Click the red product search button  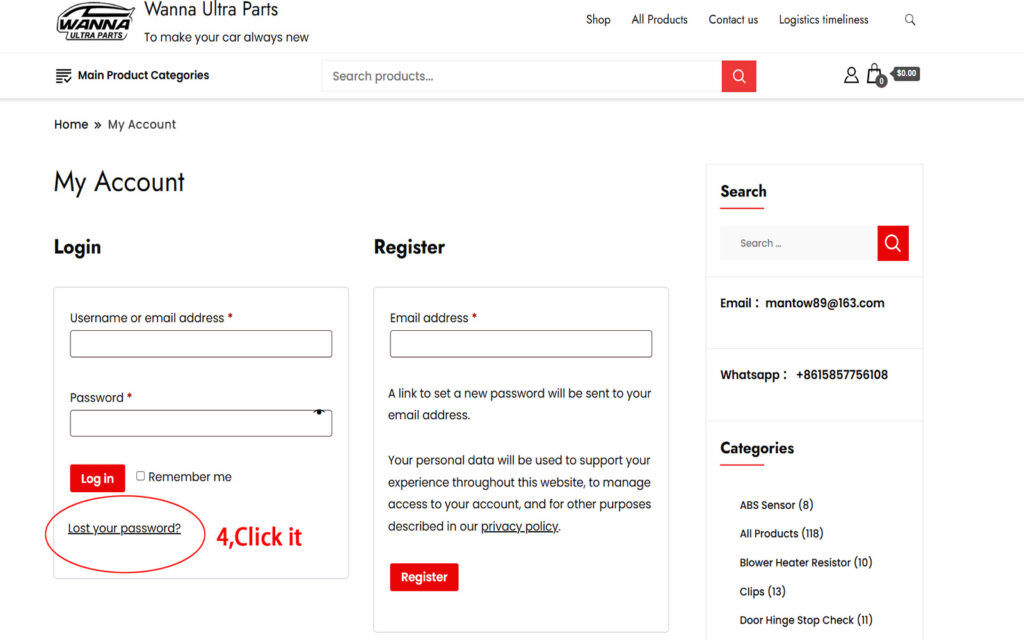coord(739,76)
